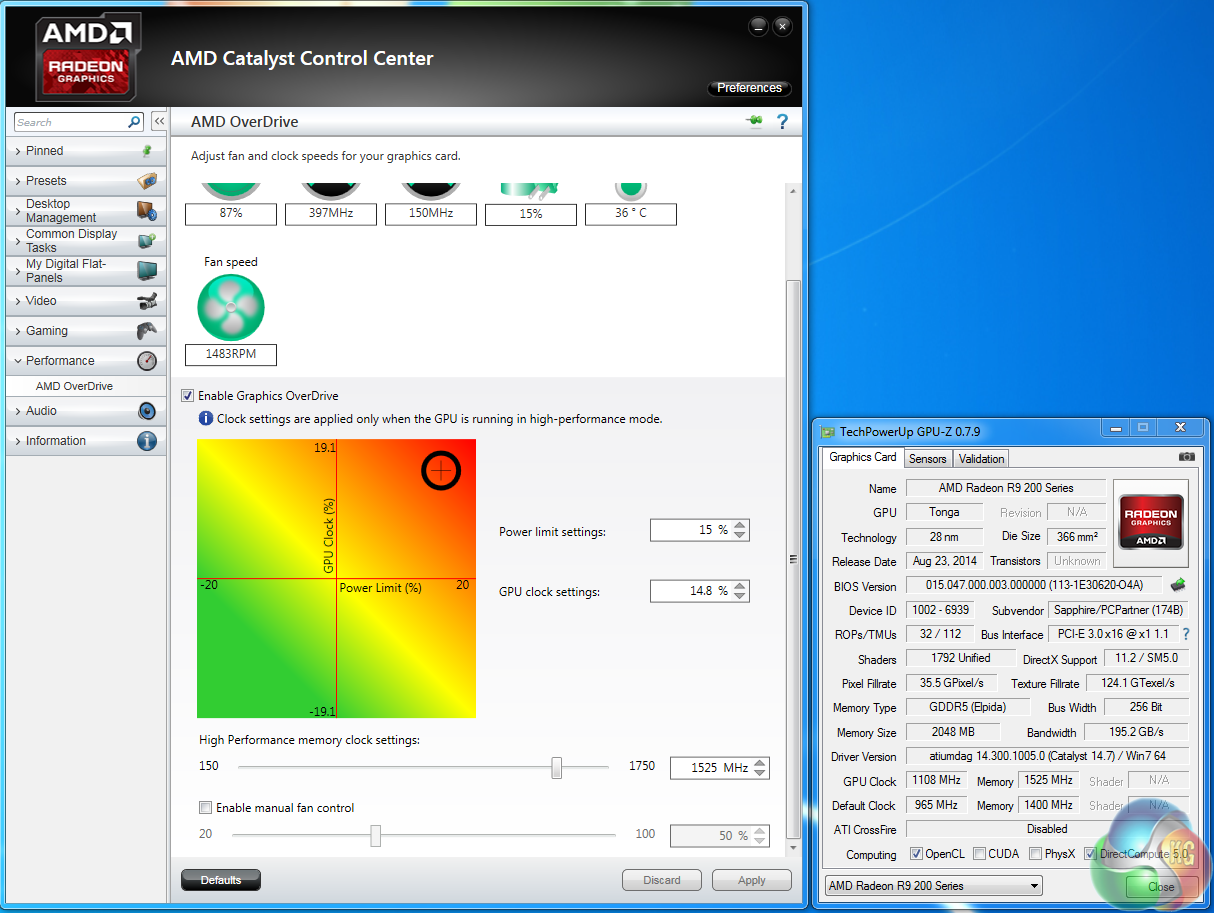Disable the Enable Graphics OverDrive checkbox
This screenshot has width=1214, height=913.
click(188, 396)
